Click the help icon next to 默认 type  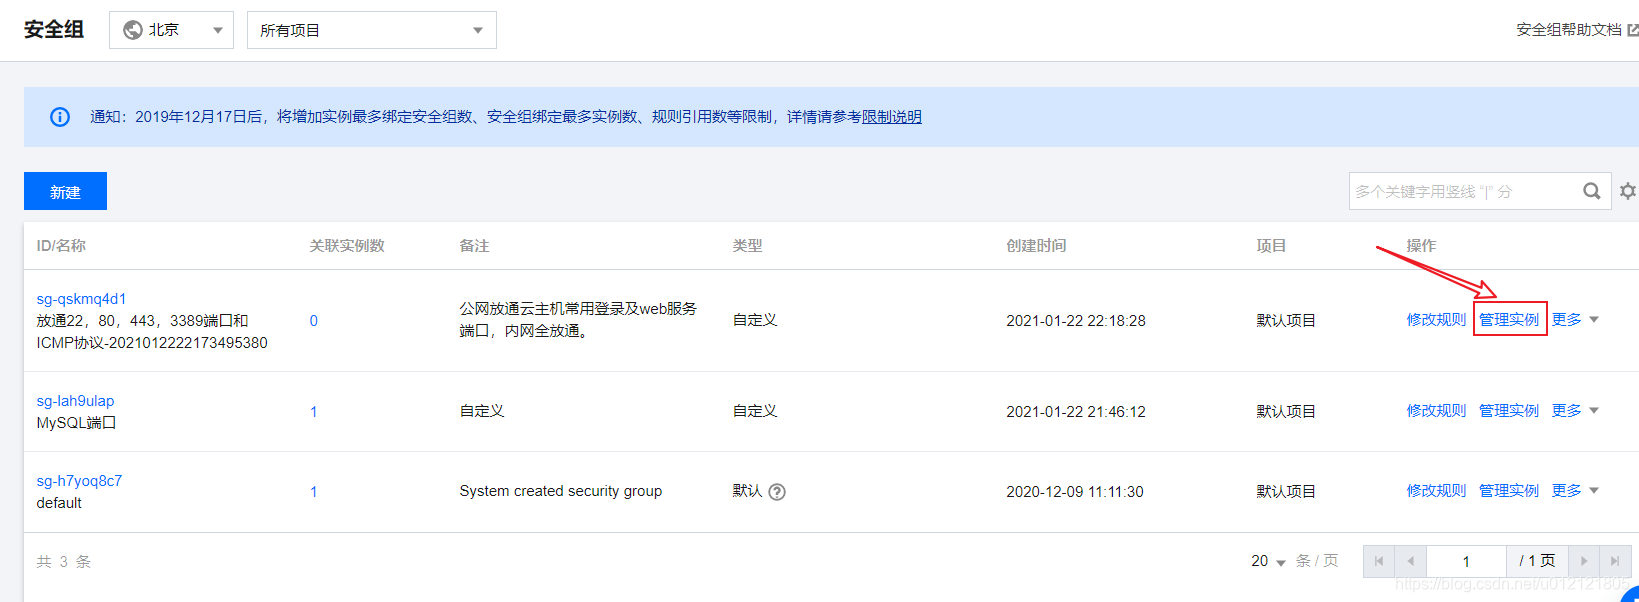coord(777,492)
